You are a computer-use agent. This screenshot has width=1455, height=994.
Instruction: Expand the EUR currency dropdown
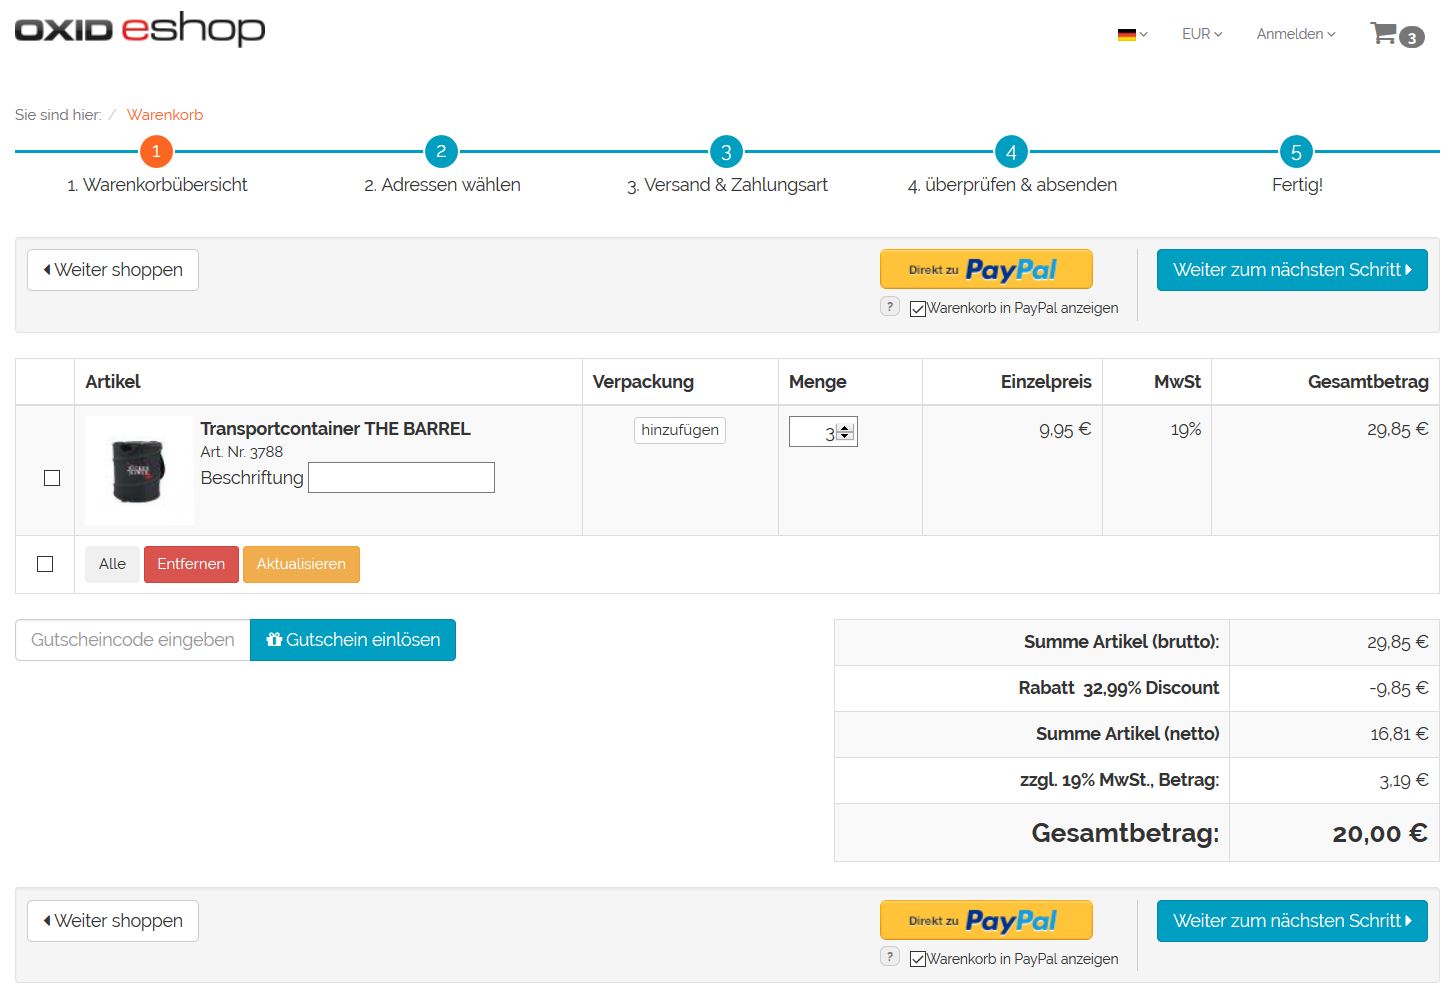[1201, 34]
